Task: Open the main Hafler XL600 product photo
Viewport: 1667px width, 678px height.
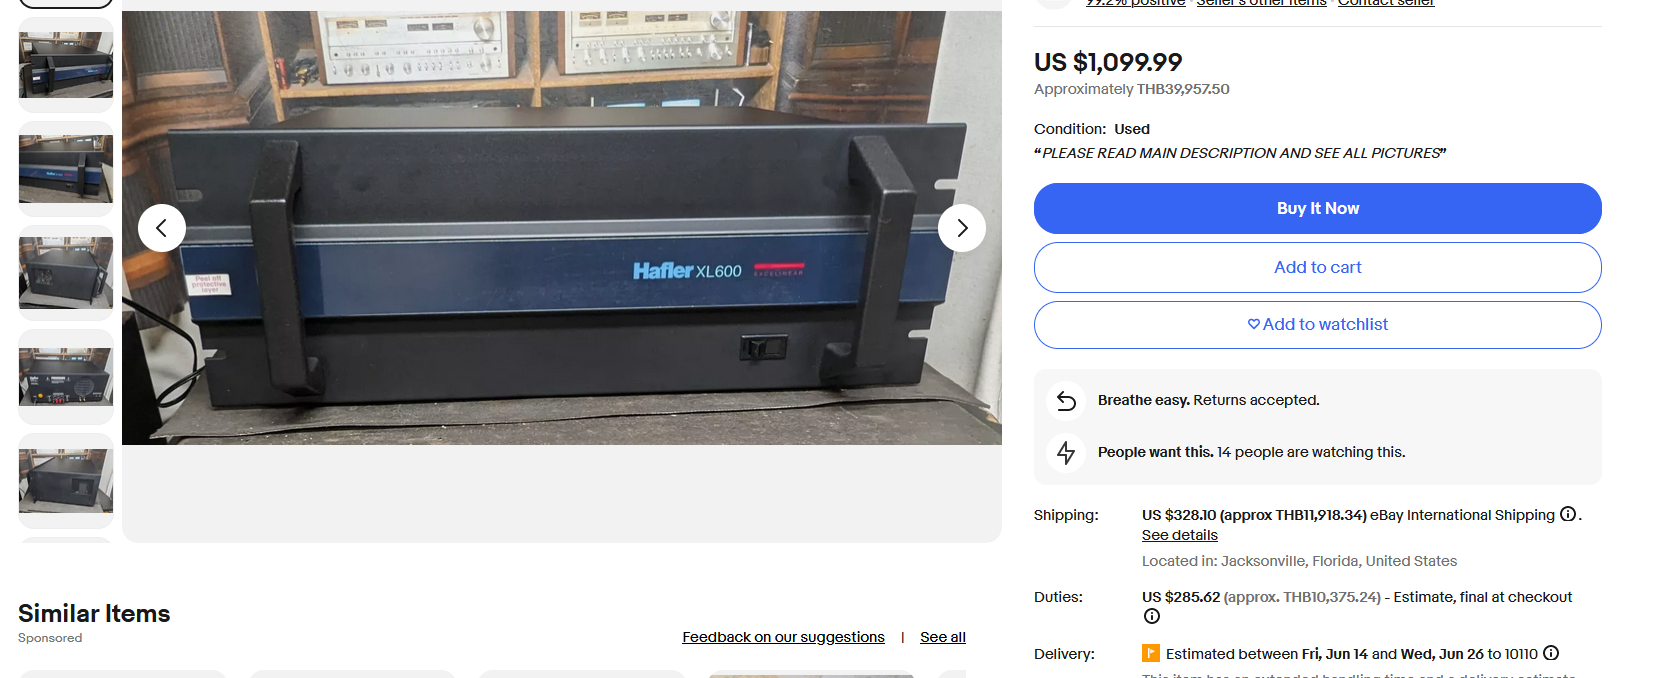Action: pyautogui.click(x=562, y=228)
